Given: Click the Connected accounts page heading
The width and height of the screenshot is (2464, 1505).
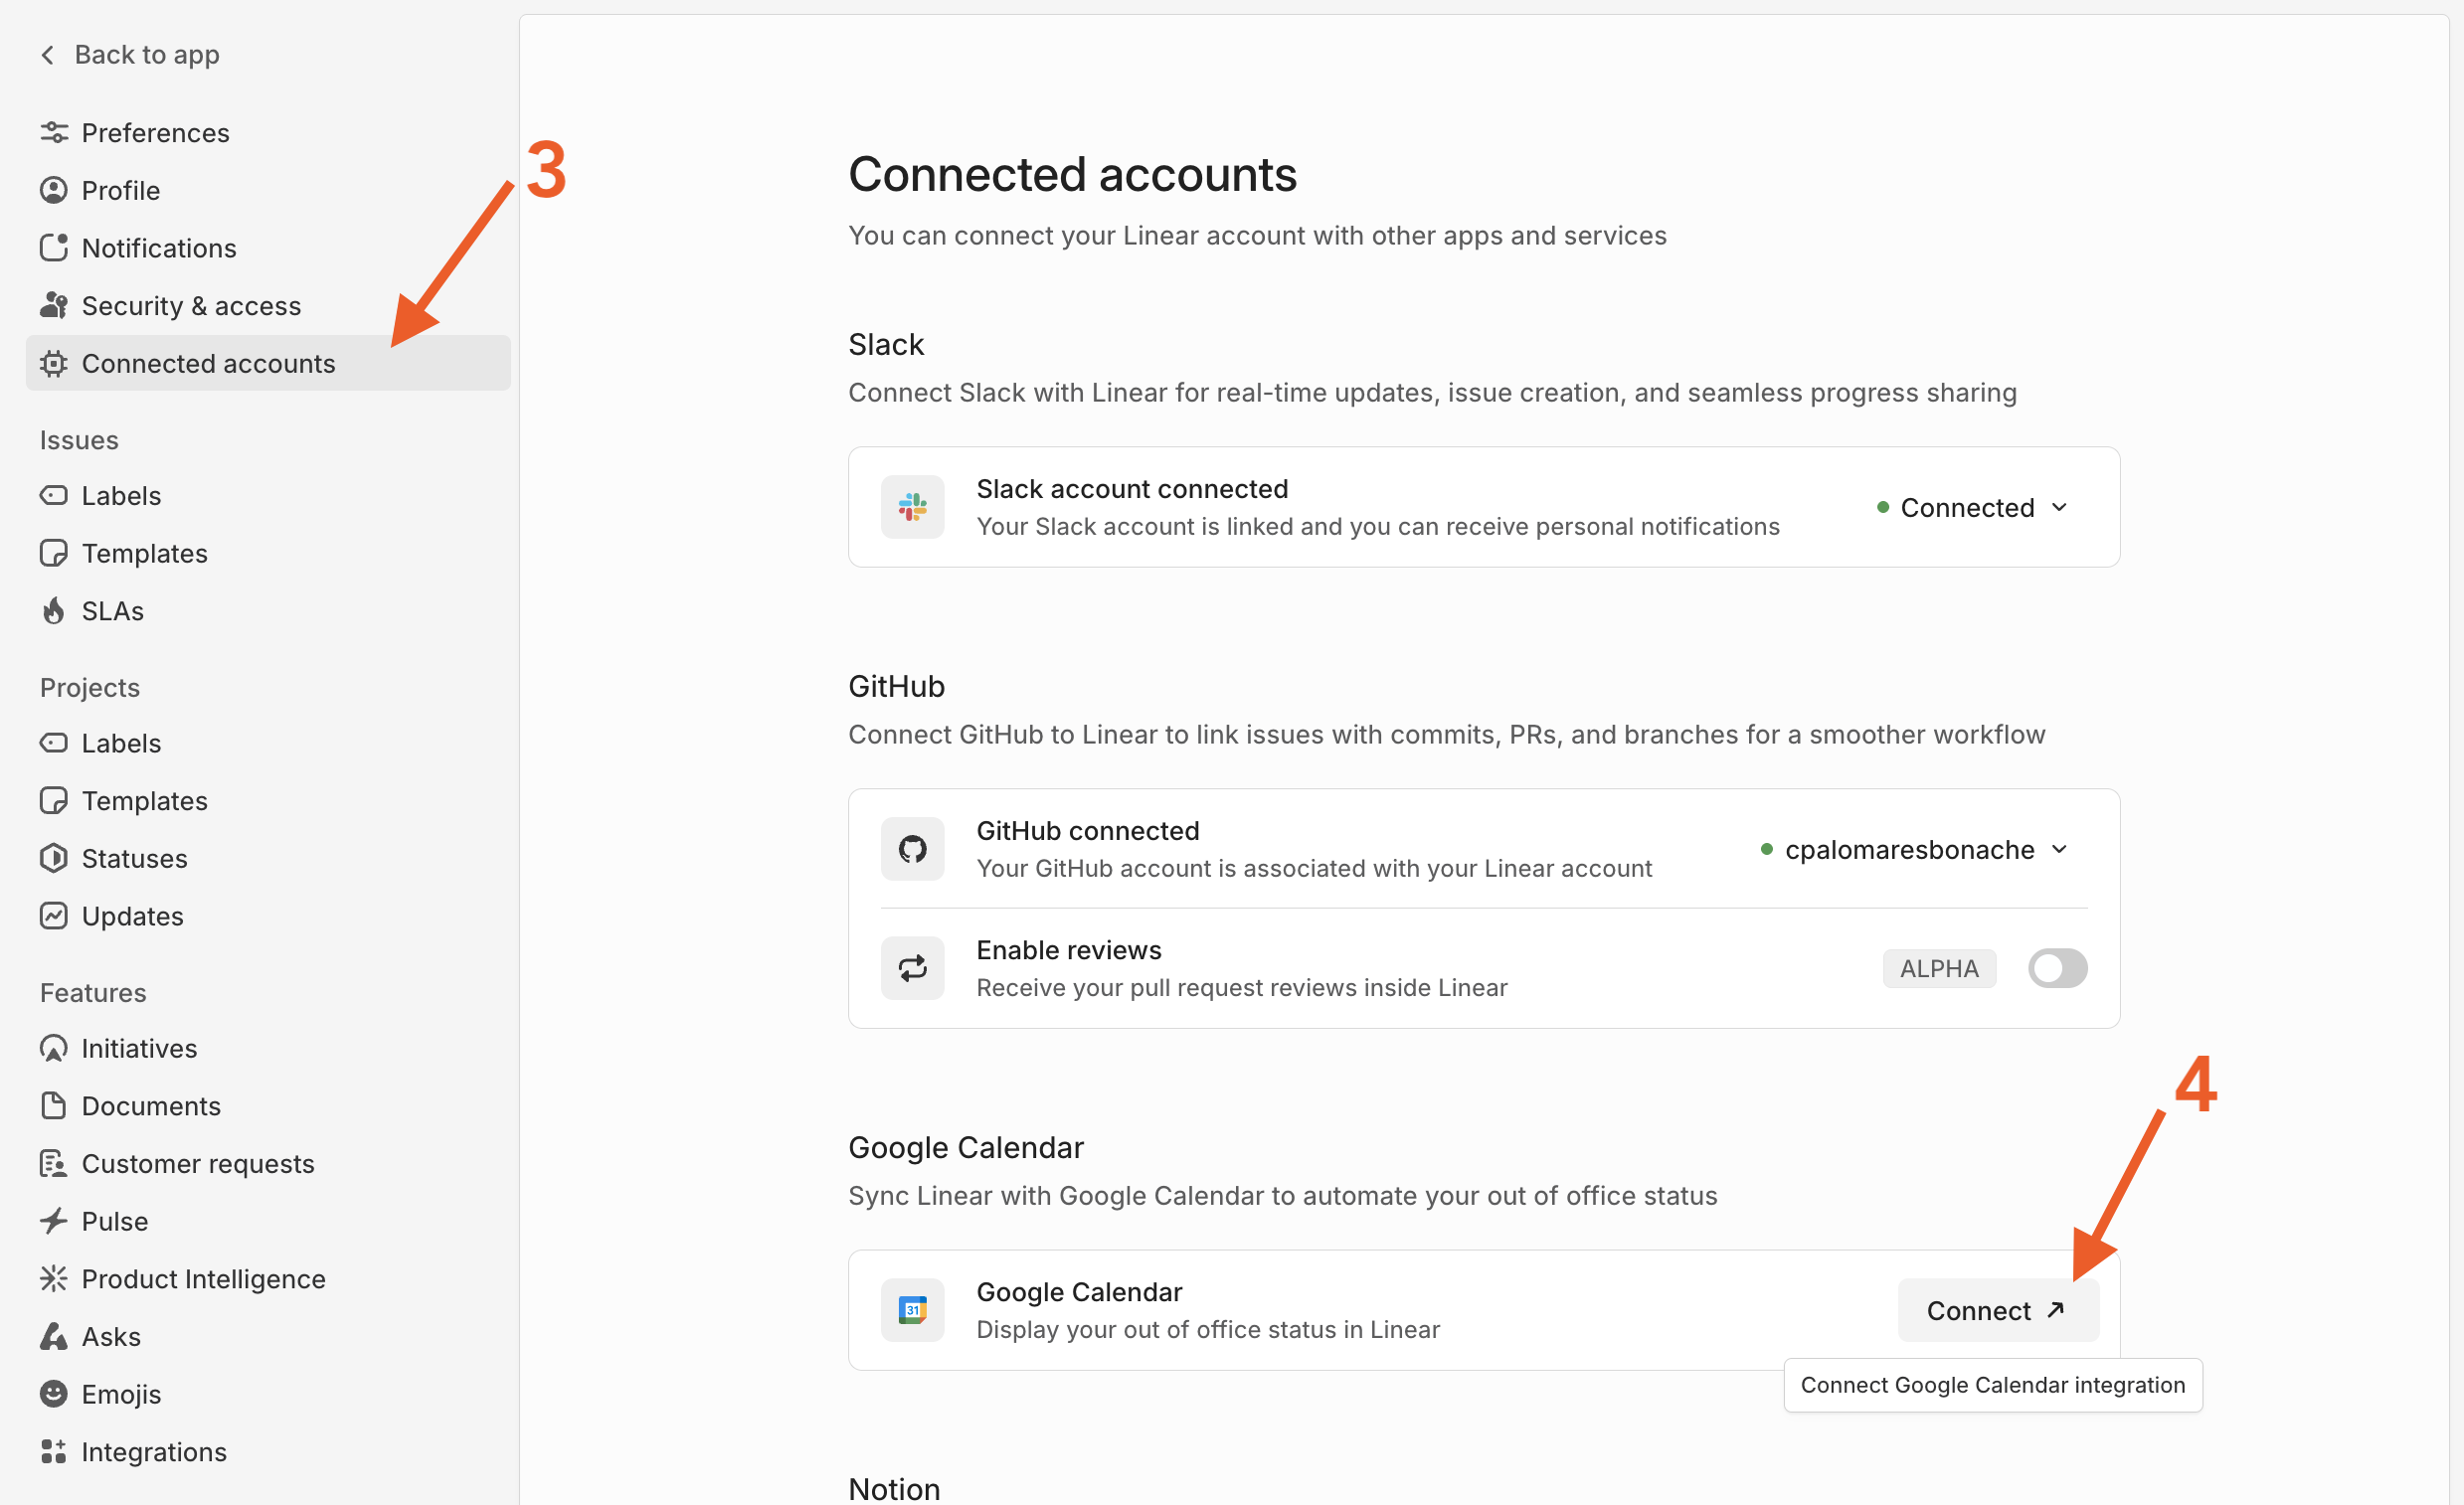Looking at the screenshot, I should [x=1072, y=175].
